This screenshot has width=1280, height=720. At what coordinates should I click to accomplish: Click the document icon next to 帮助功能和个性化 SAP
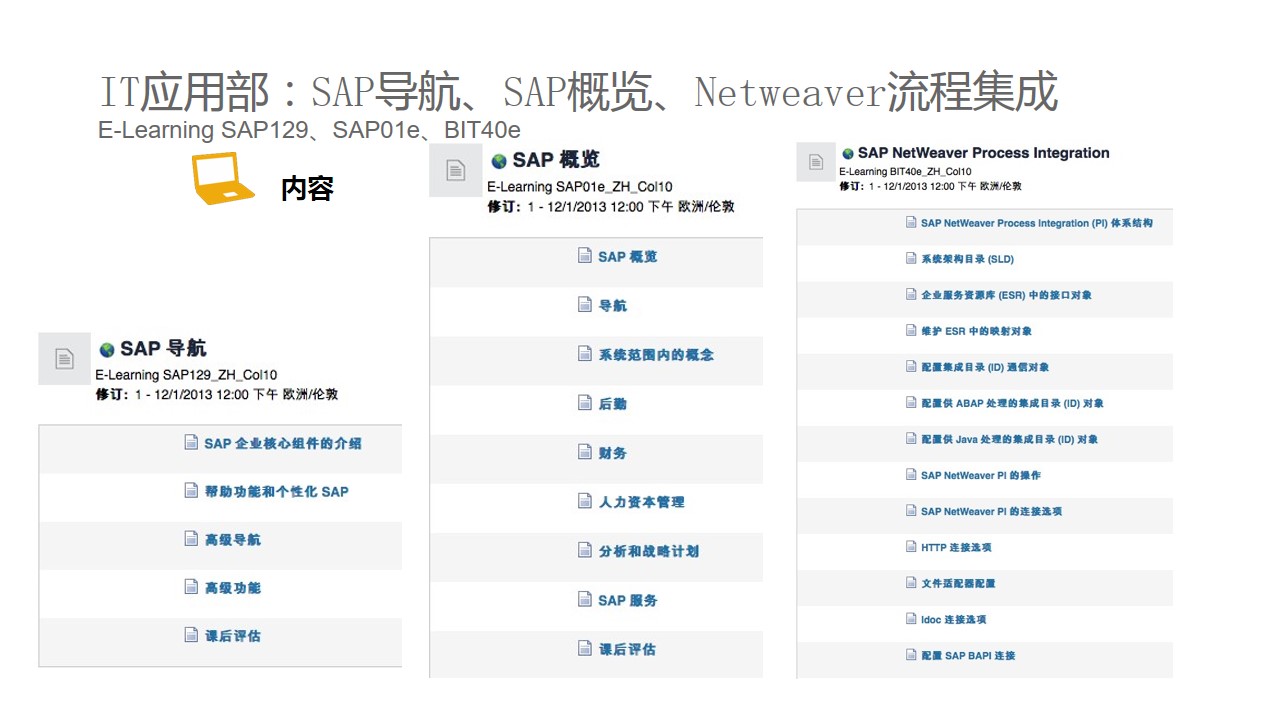191,490
